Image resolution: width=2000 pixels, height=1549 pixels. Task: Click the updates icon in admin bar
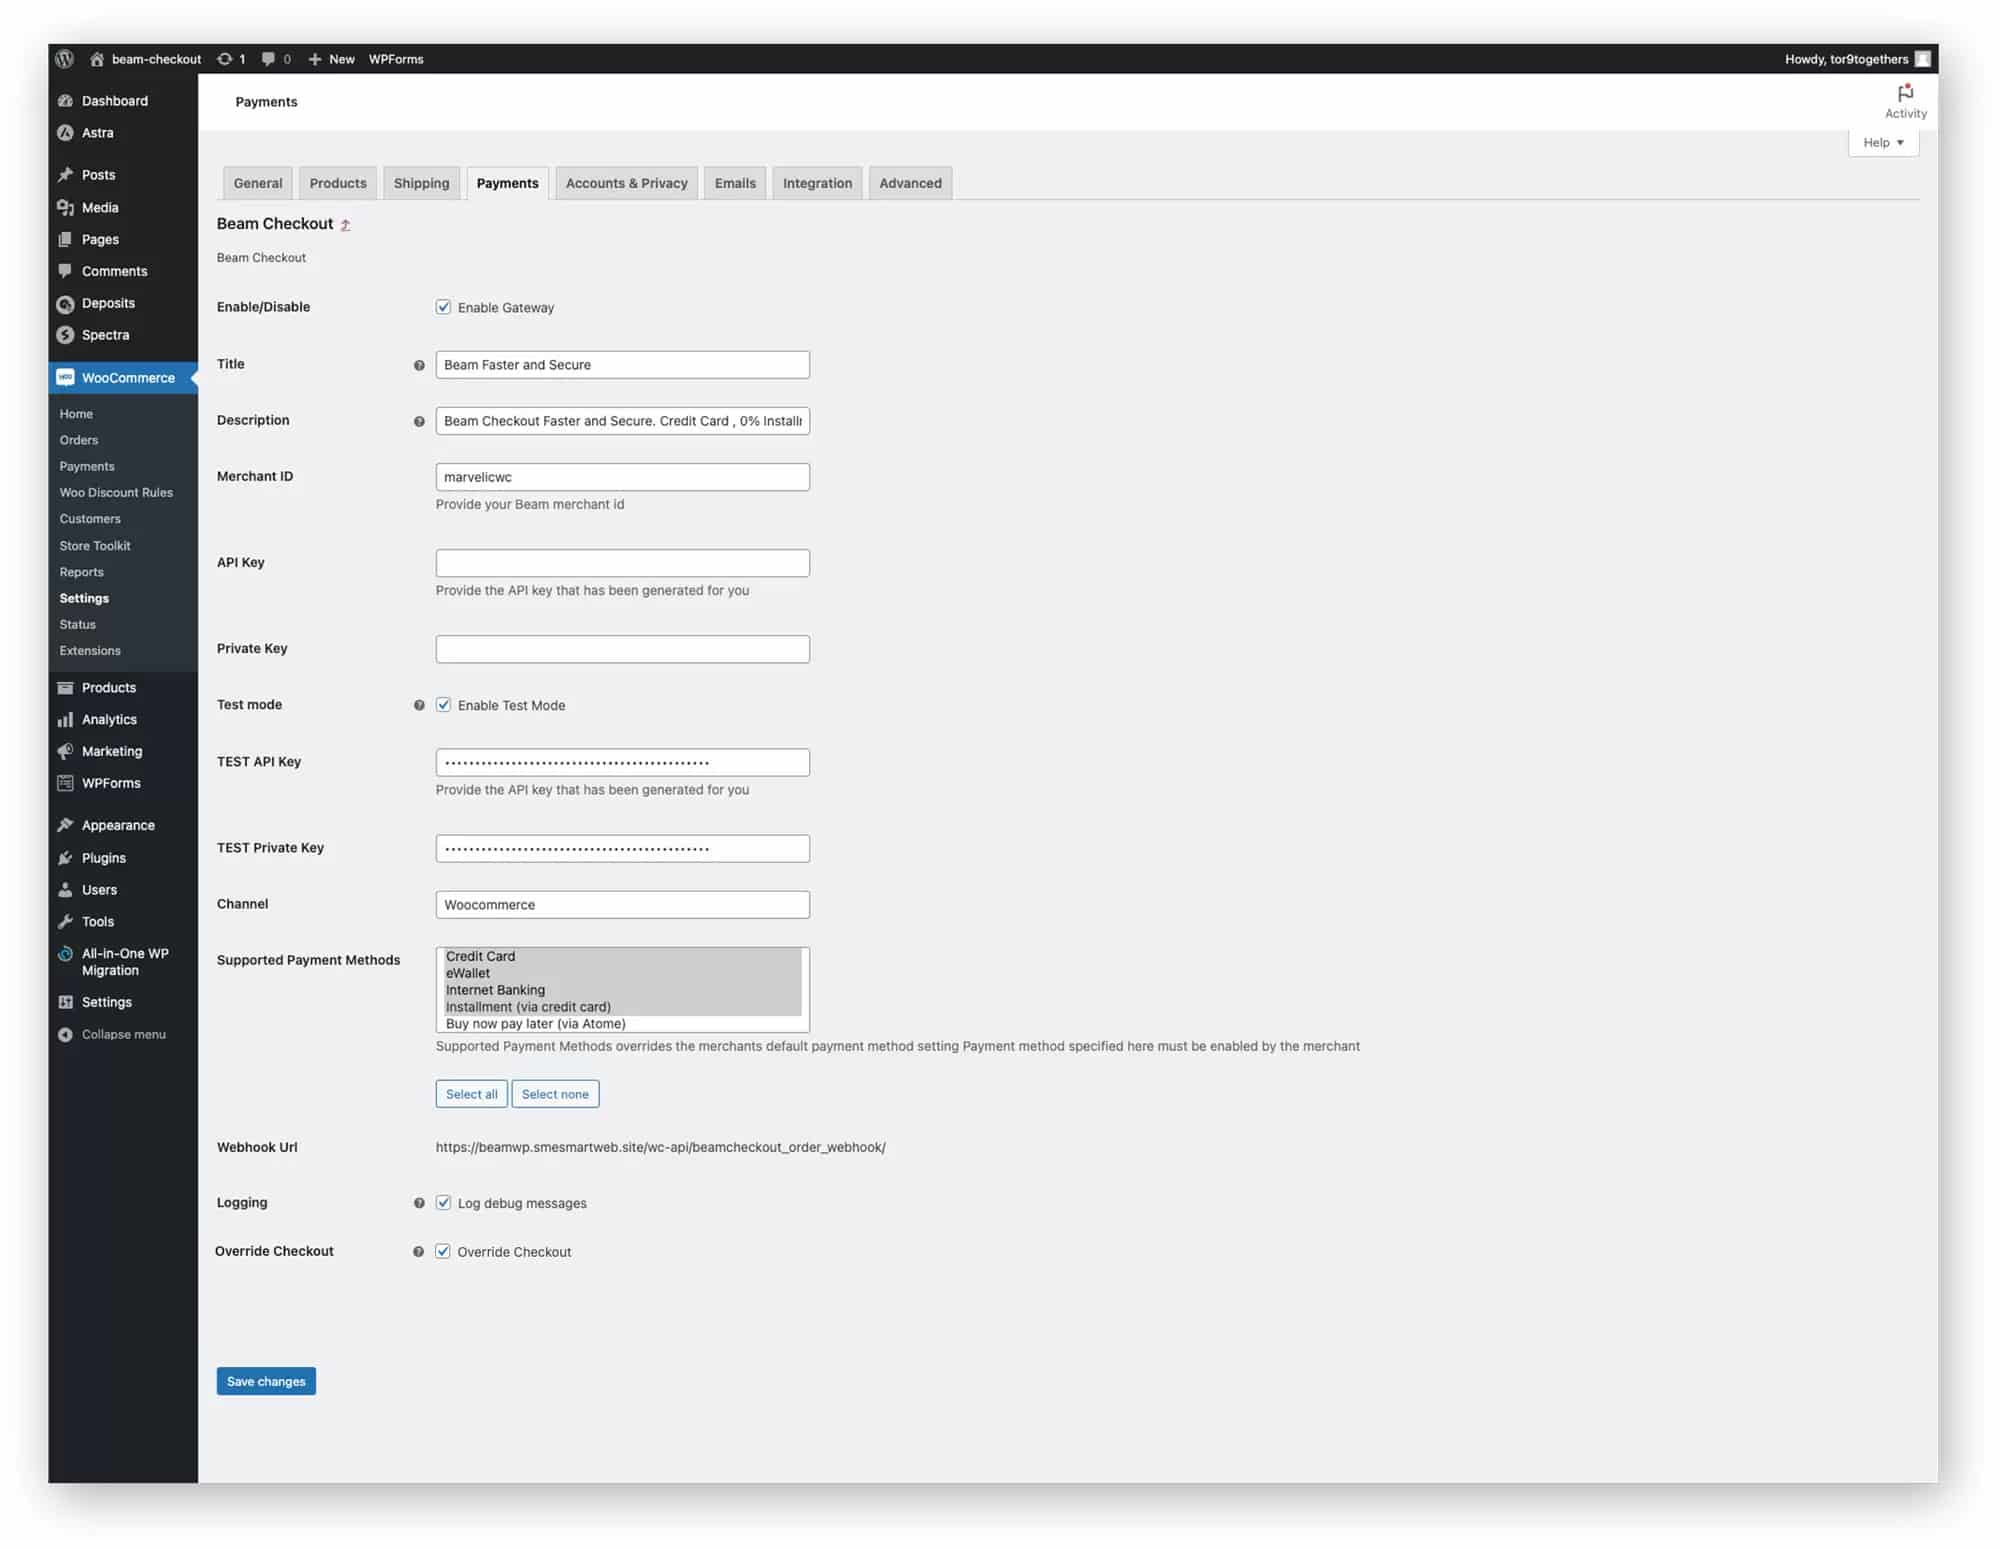click(225, 59)
